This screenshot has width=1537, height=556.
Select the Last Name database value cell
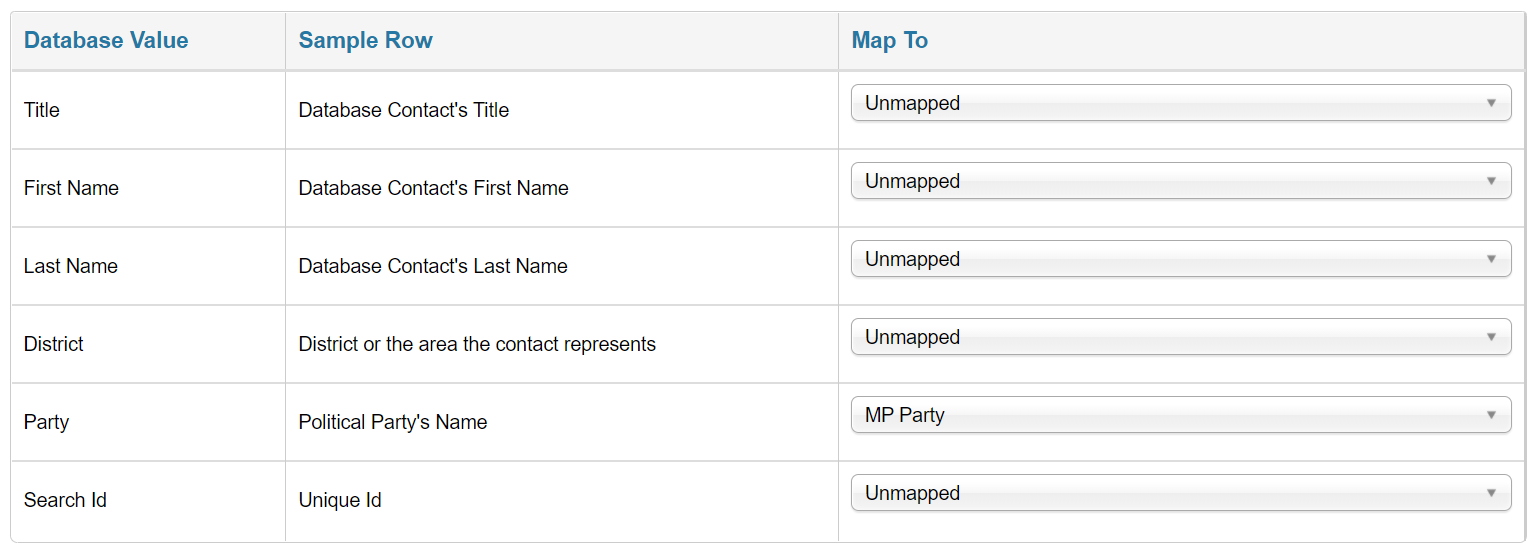click(71, 266)
